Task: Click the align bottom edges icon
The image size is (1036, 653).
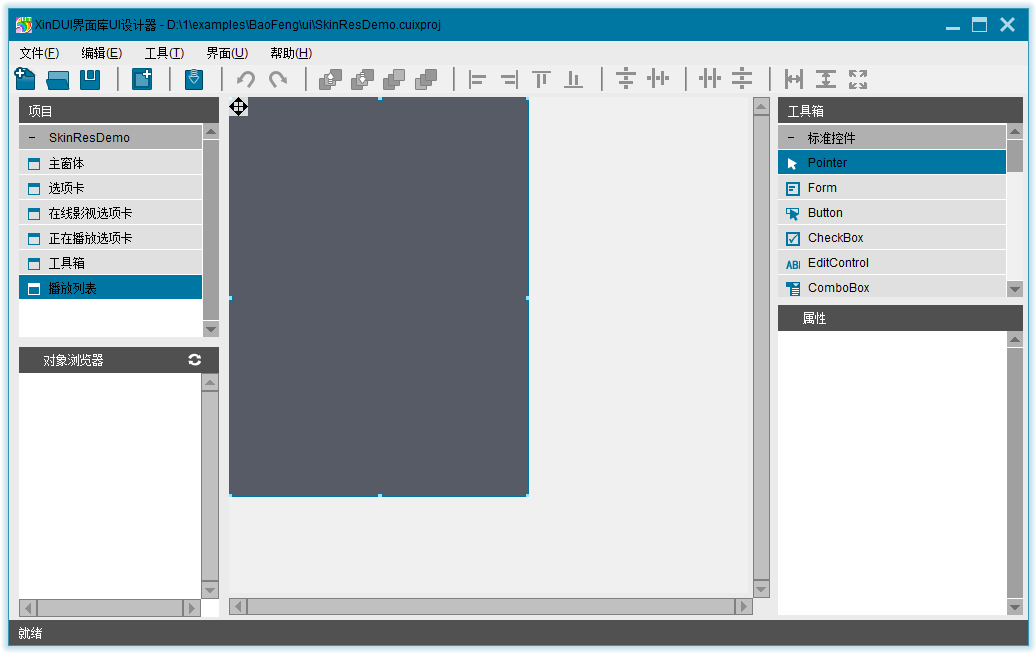Action: point(574,80)
